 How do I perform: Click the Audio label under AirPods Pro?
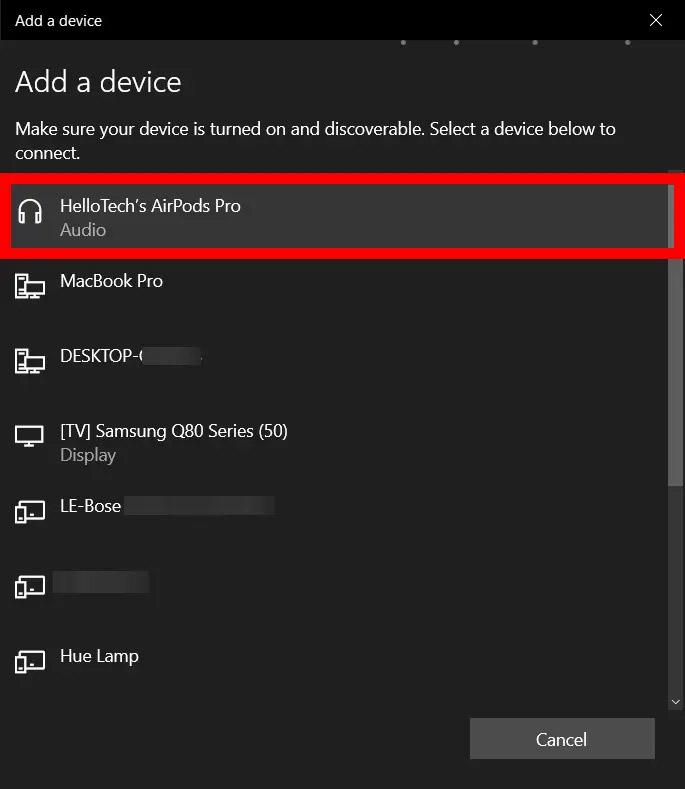coord(83,230)
